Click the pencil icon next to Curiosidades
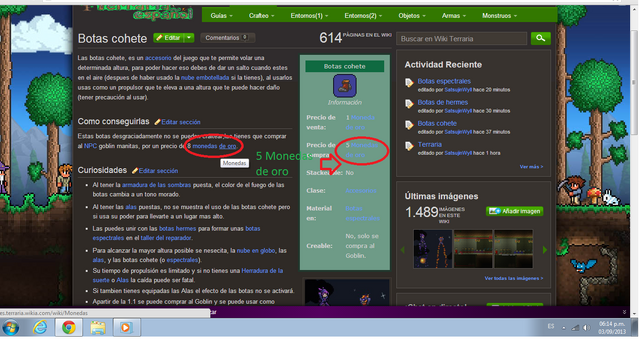 click(x=135, y=171)
